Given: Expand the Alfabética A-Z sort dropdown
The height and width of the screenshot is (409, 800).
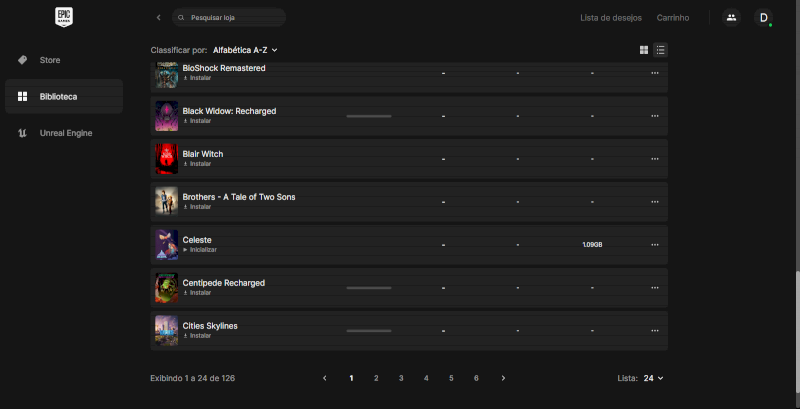Looking at the screenshot, I should click(x=245, y=49).
